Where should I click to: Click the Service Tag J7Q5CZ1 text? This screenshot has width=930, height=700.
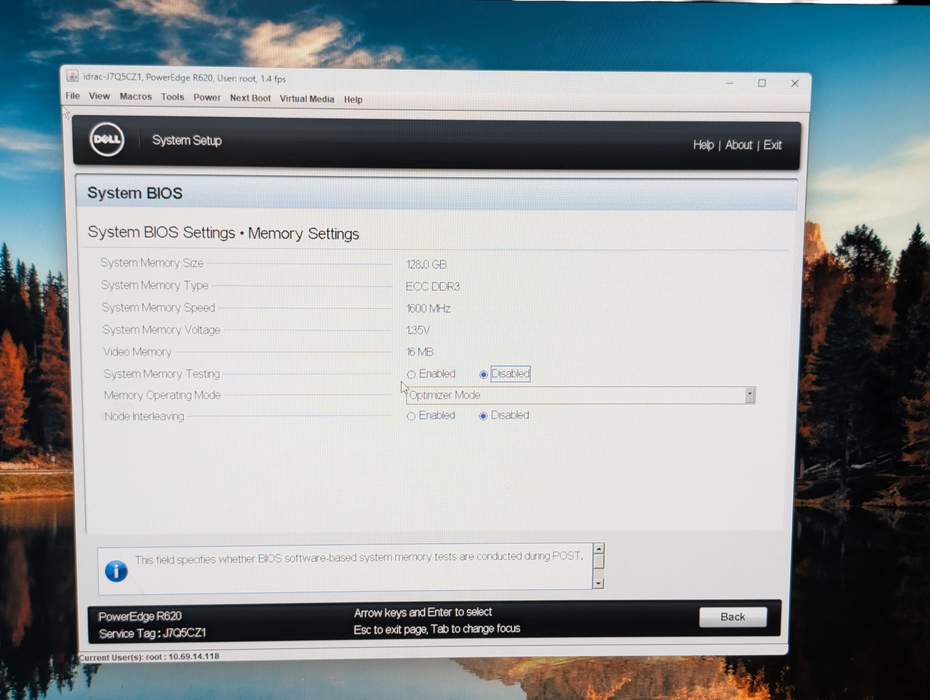tap(152, 634)
